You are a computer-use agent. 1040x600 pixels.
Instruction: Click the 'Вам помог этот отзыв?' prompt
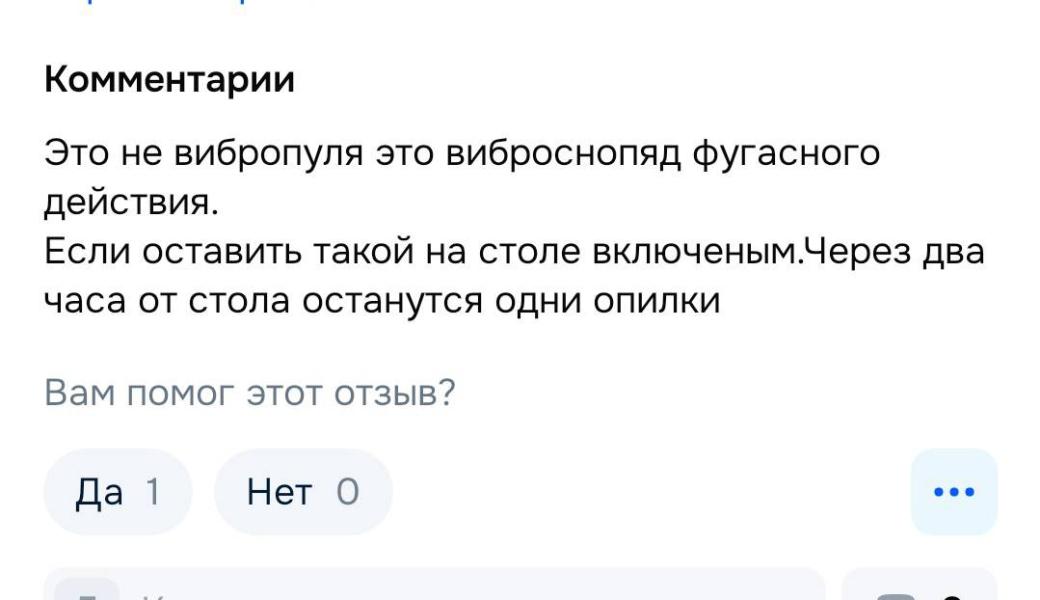point(249,392)
